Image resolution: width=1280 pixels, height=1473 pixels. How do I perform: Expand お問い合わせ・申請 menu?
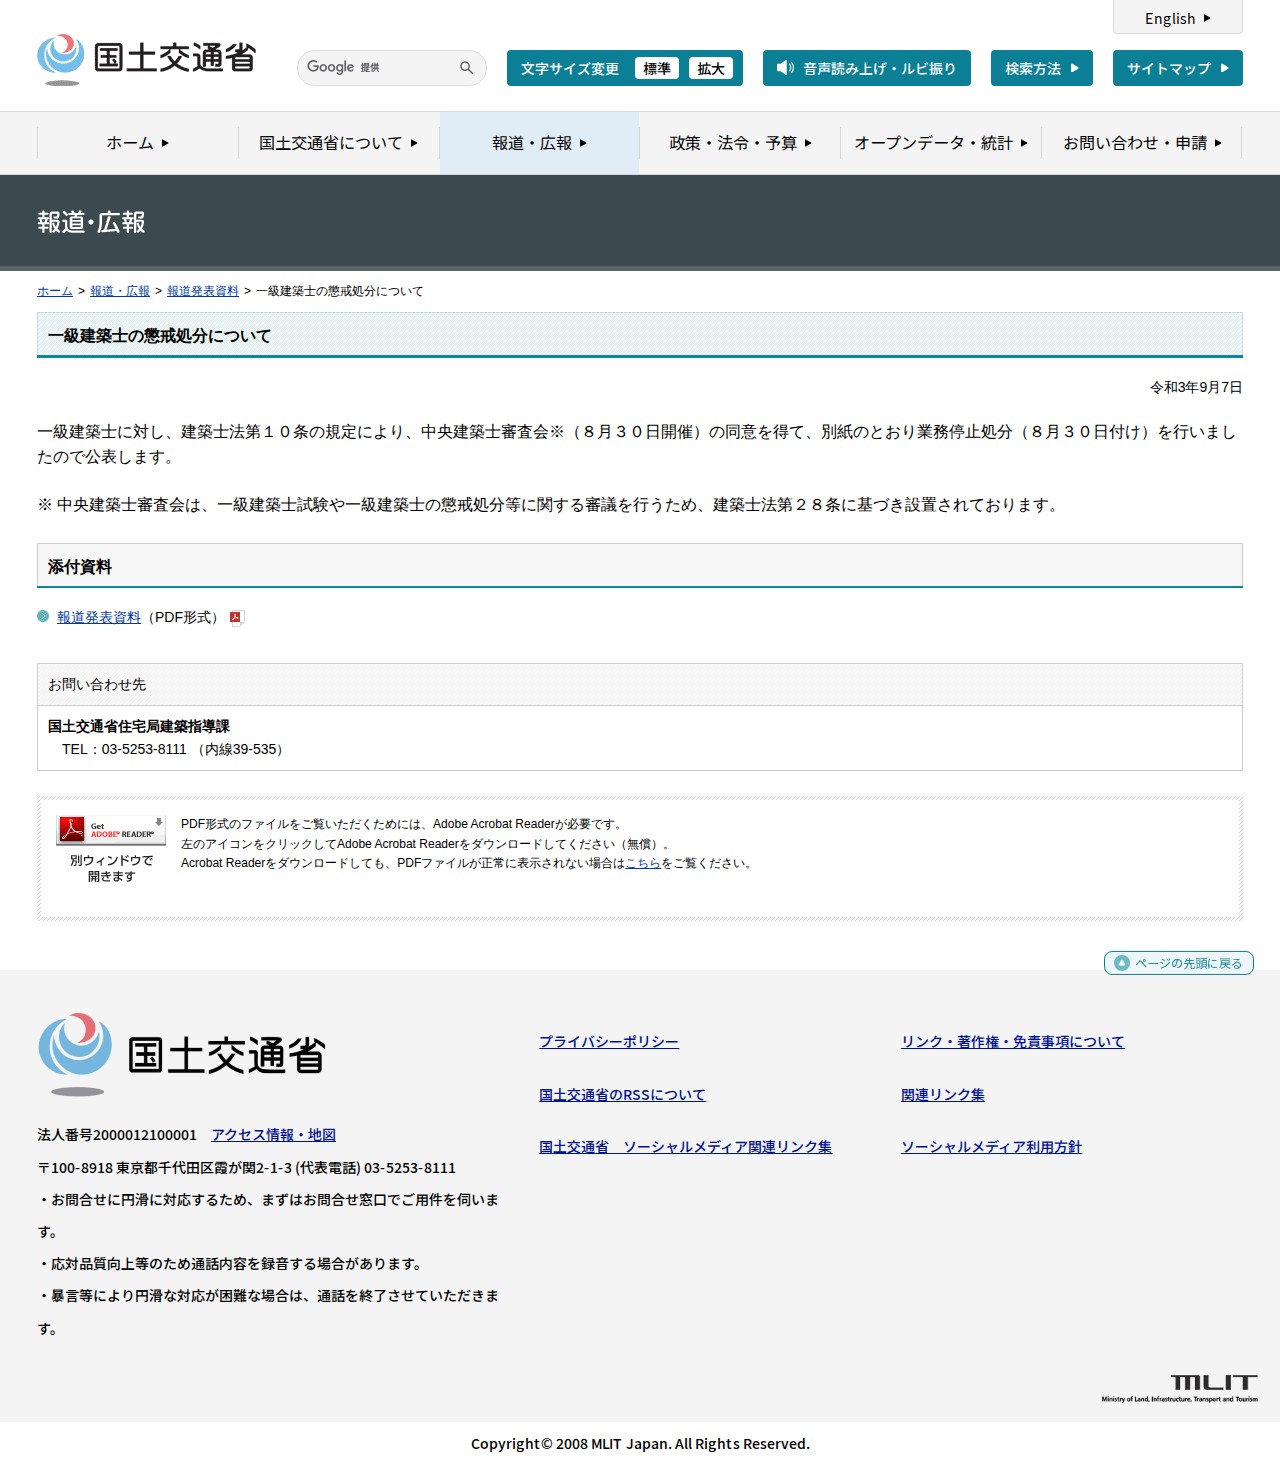click(1142, 143)
